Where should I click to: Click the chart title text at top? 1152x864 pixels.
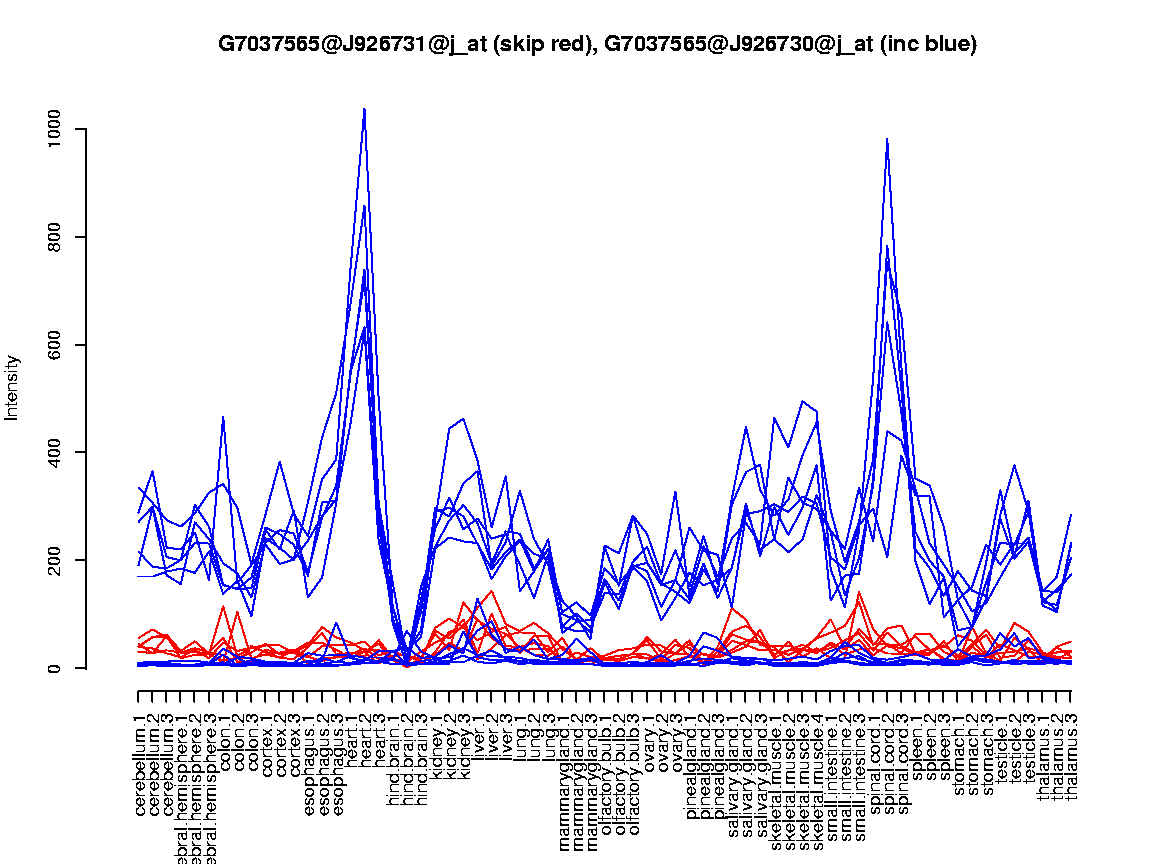(597, 44)
